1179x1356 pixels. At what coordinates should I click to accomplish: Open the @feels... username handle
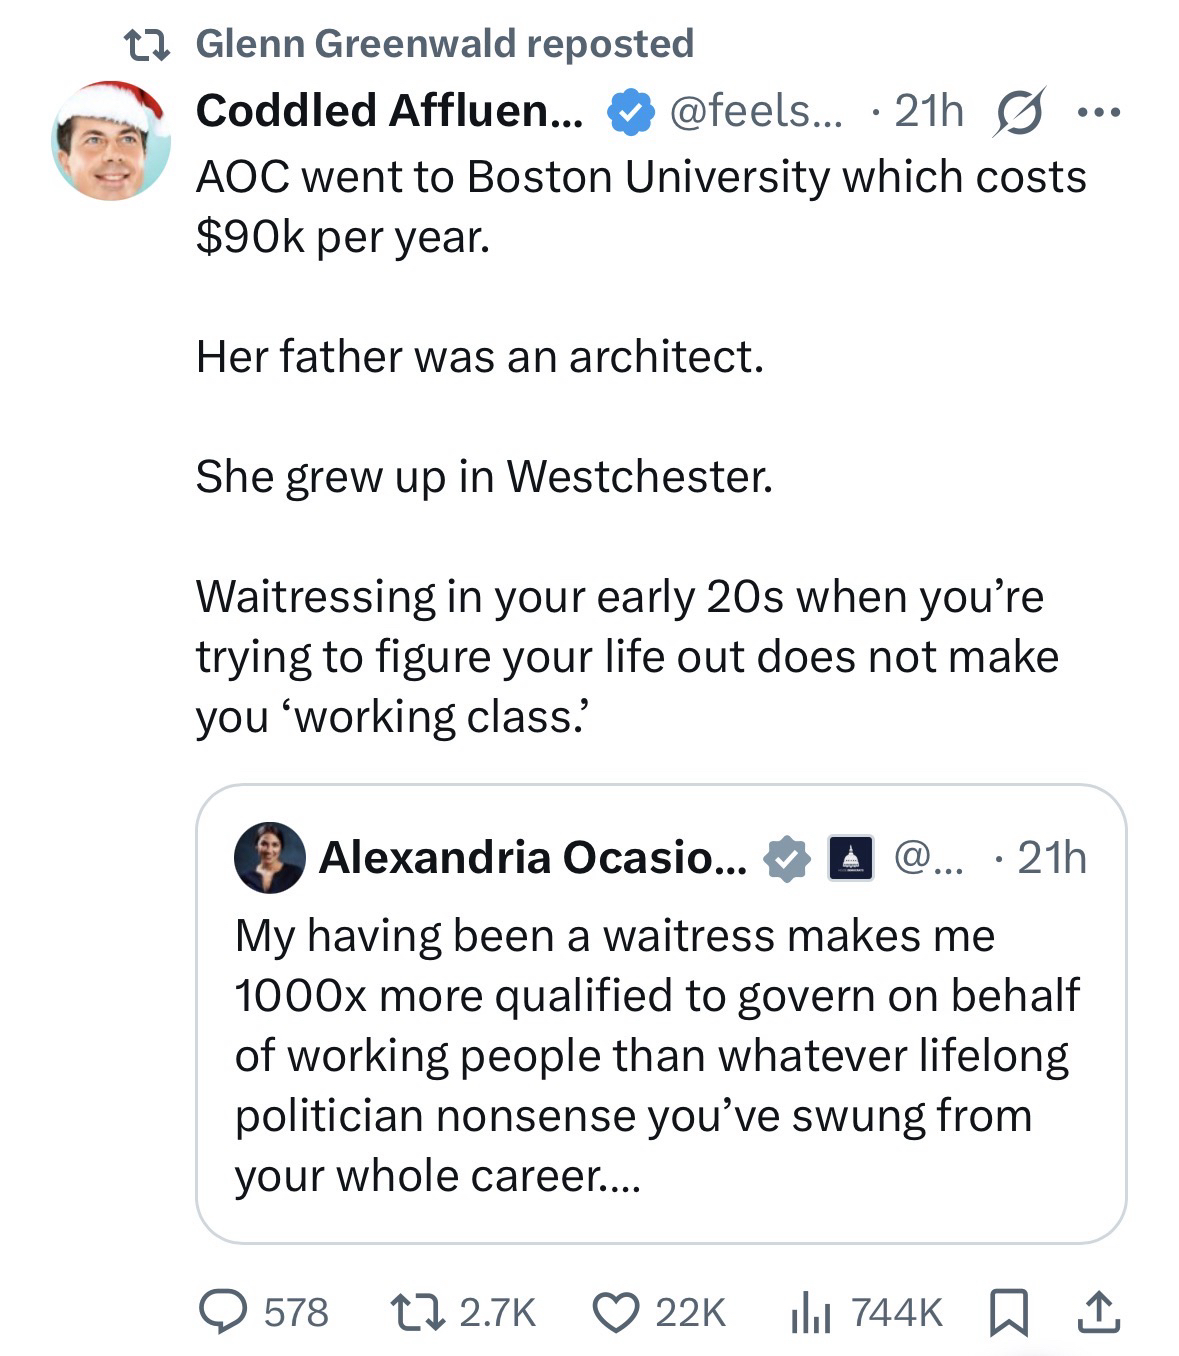click(x=754, y=111)
